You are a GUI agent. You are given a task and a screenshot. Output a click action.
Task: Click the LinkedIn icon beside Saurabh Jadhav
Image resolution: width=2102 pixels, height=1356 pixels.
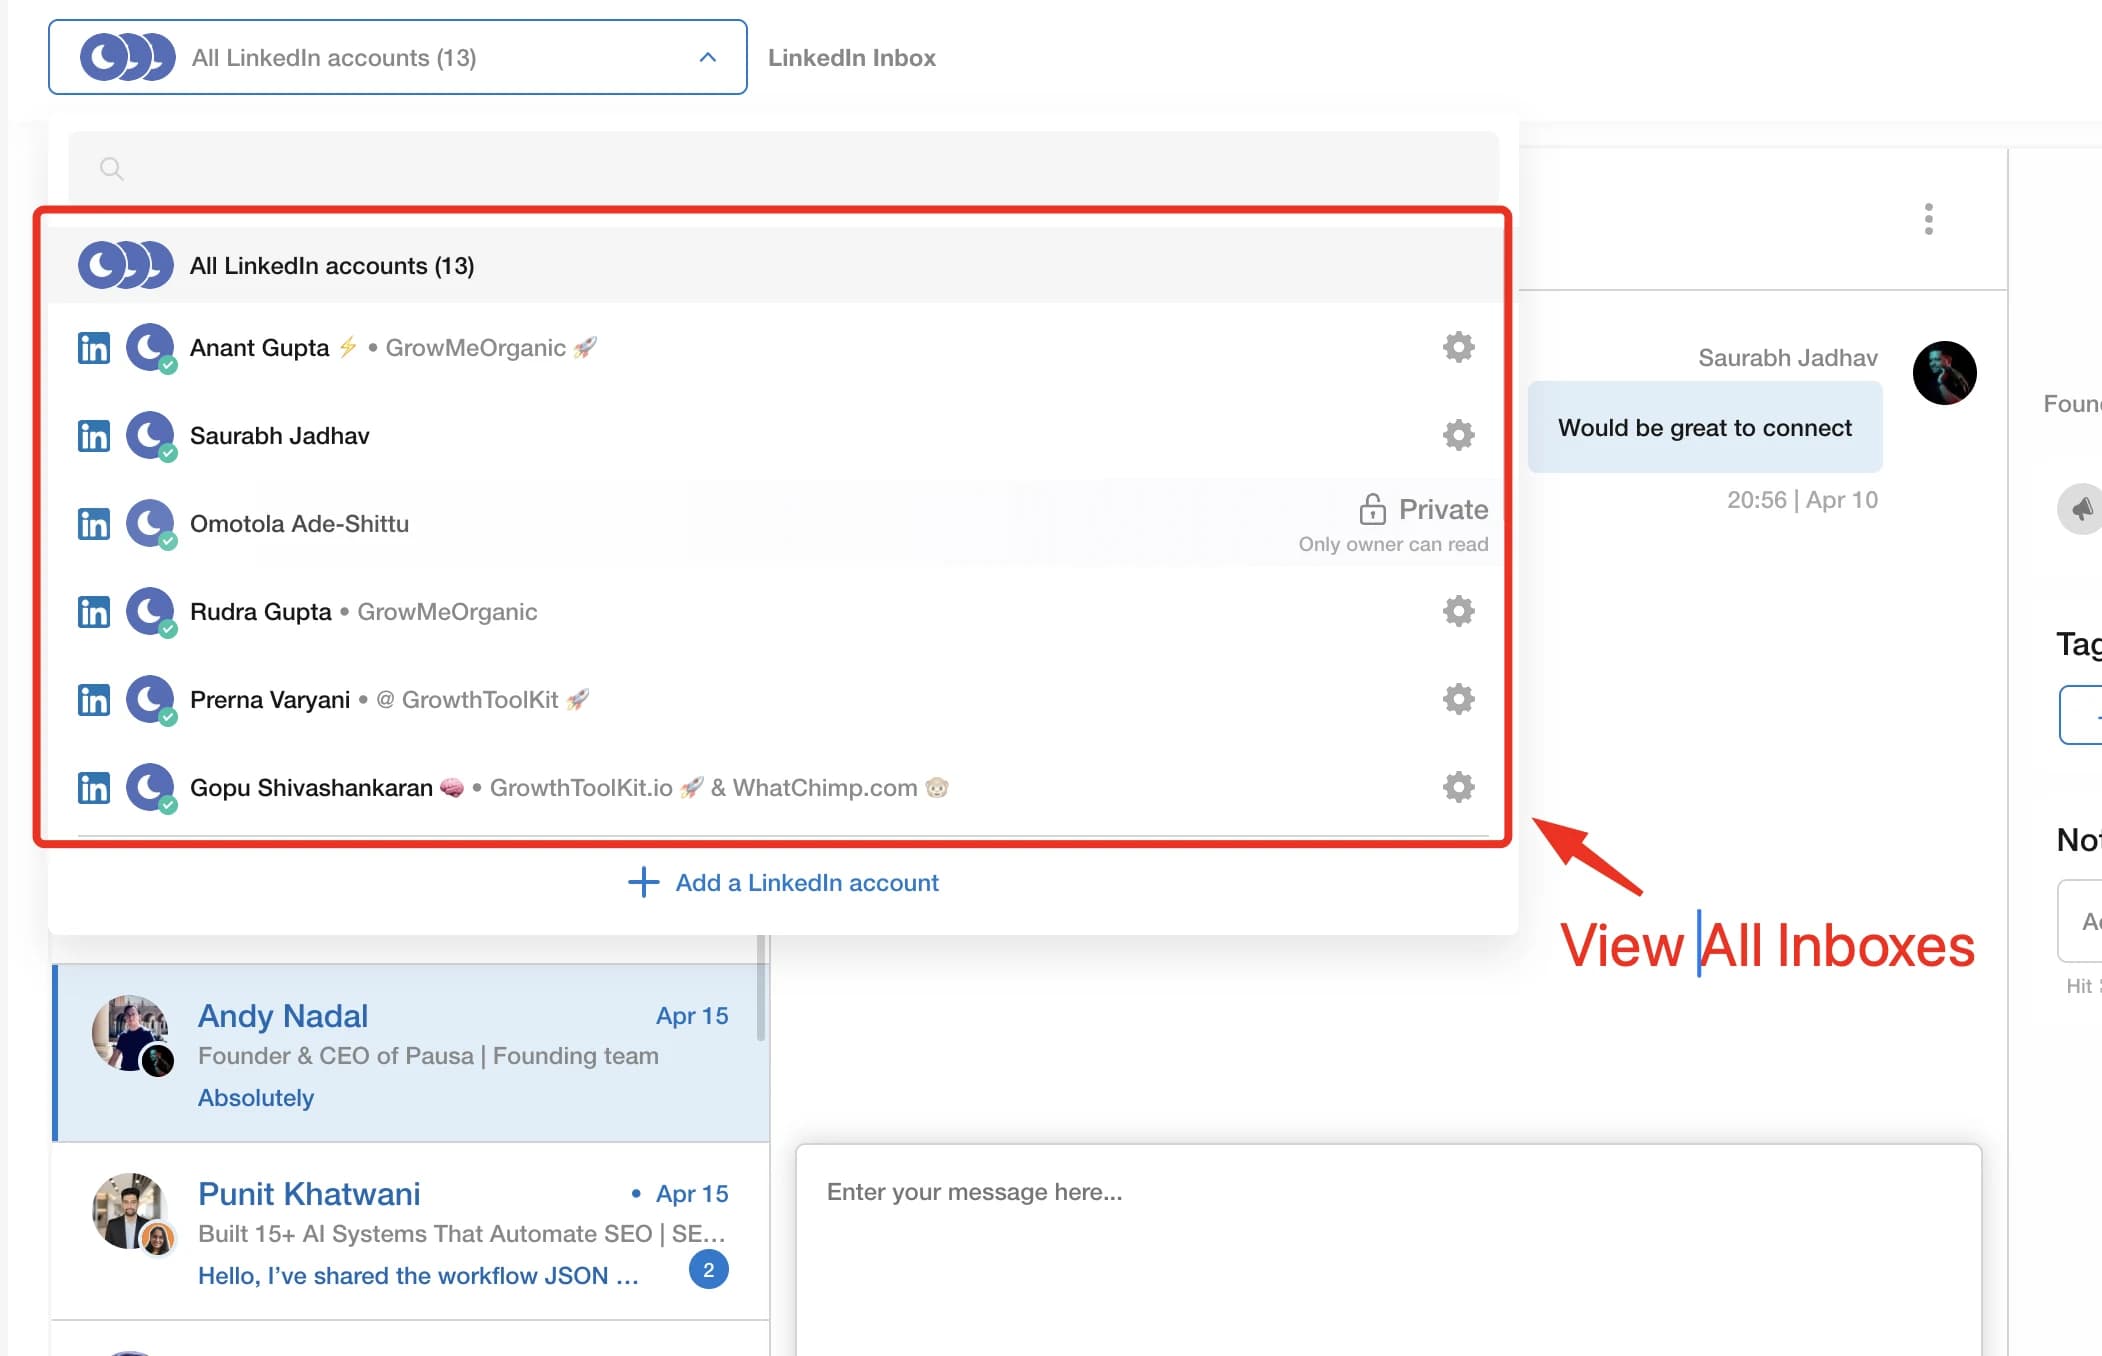pyautogui.click(x=92, y=436)
